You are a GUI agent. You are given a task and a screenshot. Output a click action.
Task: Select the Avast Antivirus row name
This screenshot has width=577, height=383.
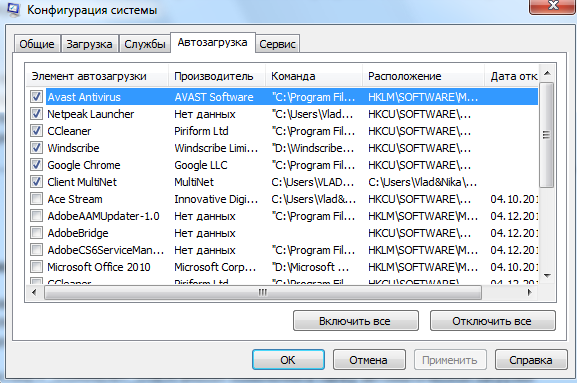pos(84,97)
